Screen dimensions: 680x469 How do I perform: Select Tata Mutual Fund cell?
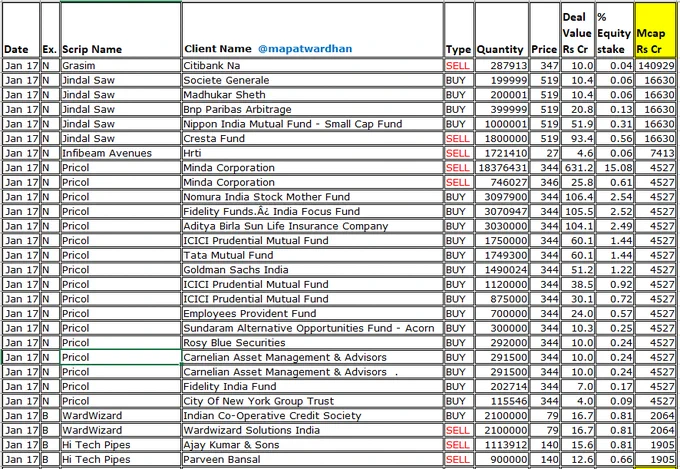click(313, 255)
